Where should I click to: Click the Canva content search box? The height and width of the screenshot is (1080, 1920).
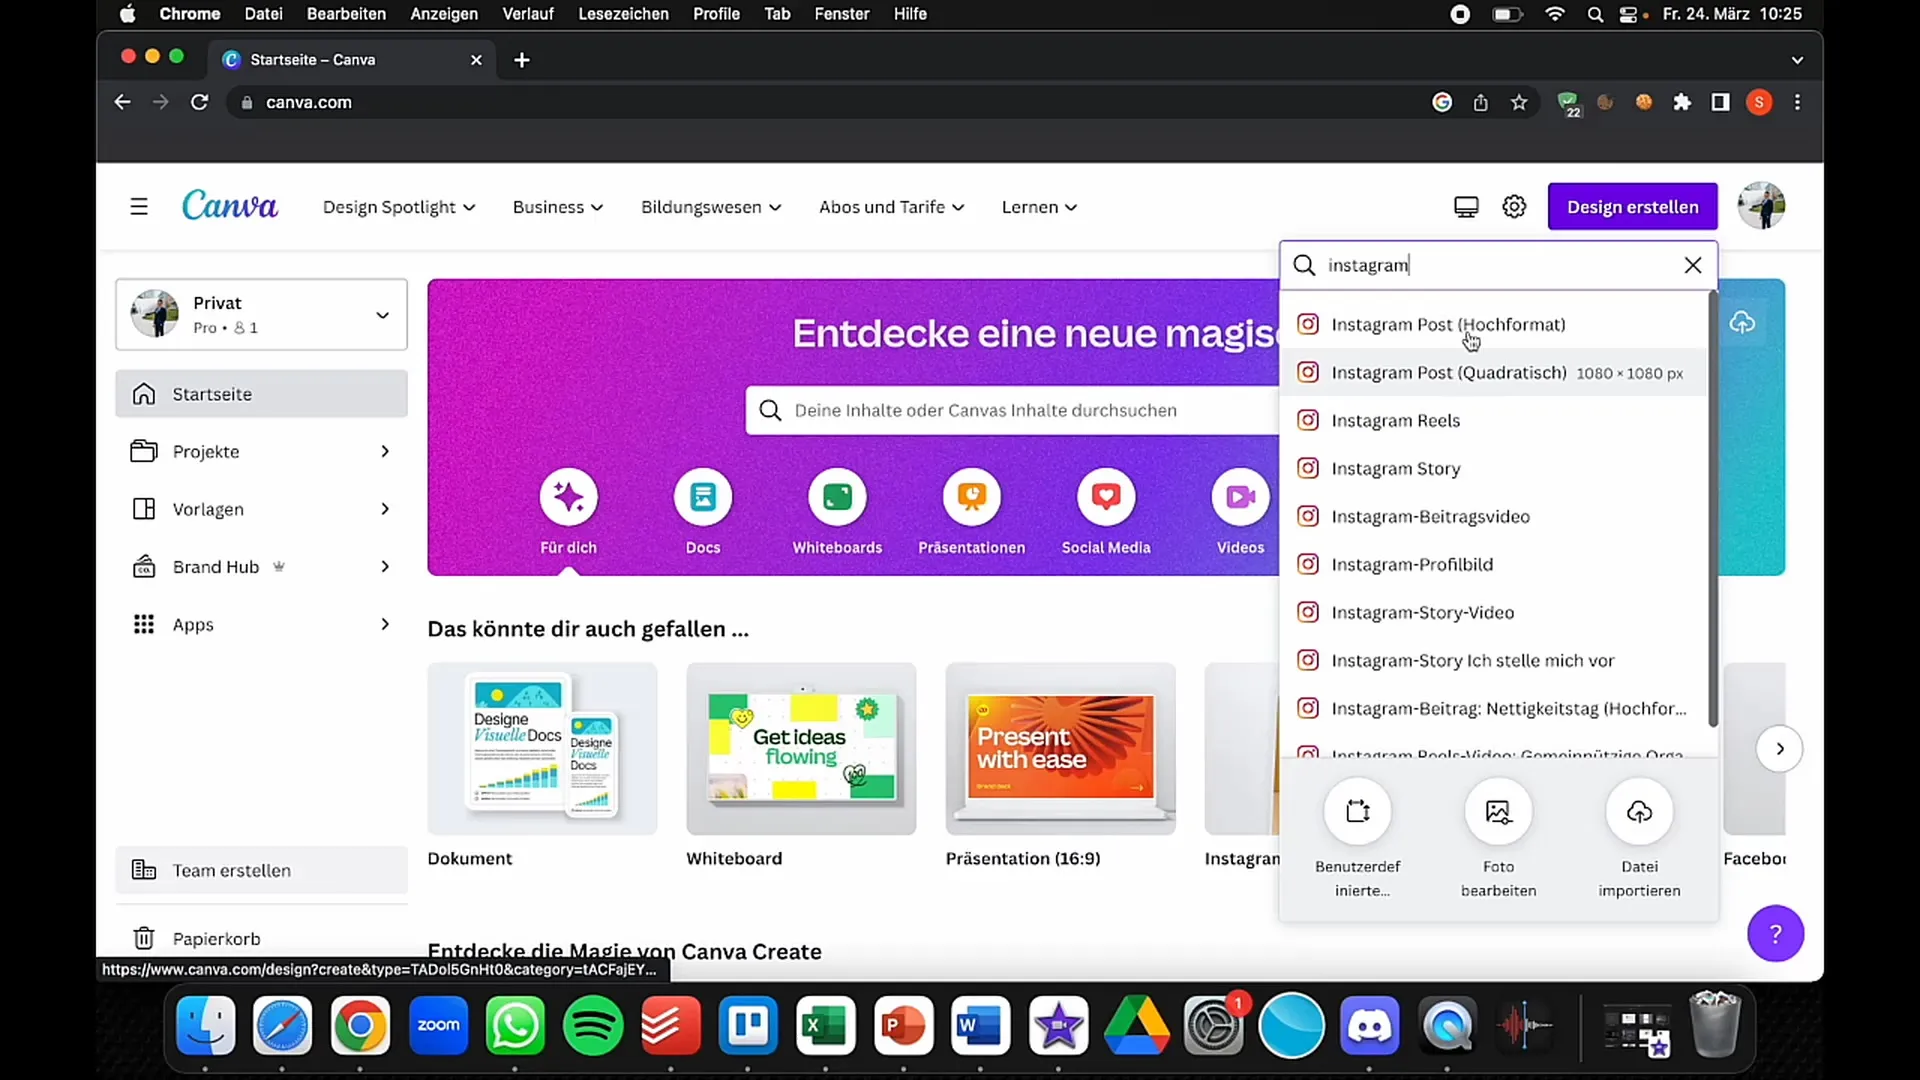pos(1012,410)
